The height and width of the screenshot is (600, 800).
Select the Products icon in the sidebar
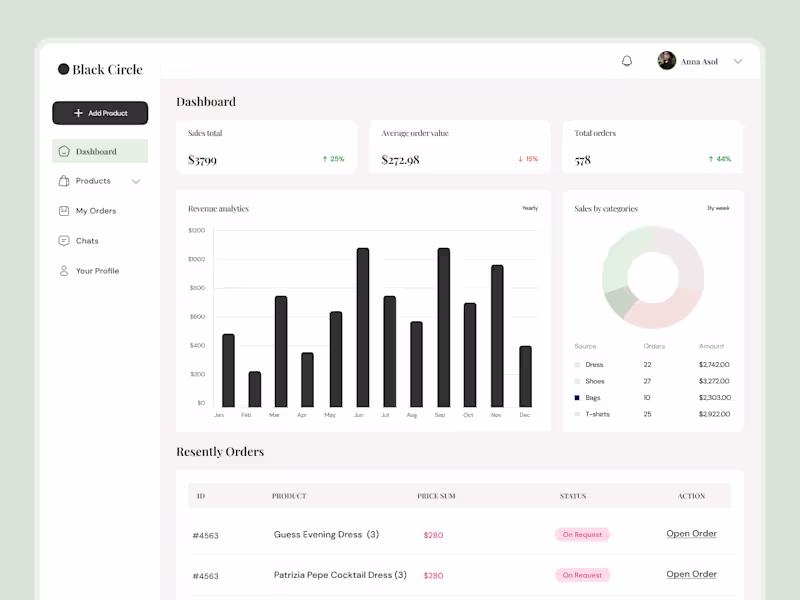[x=63, y=181]
